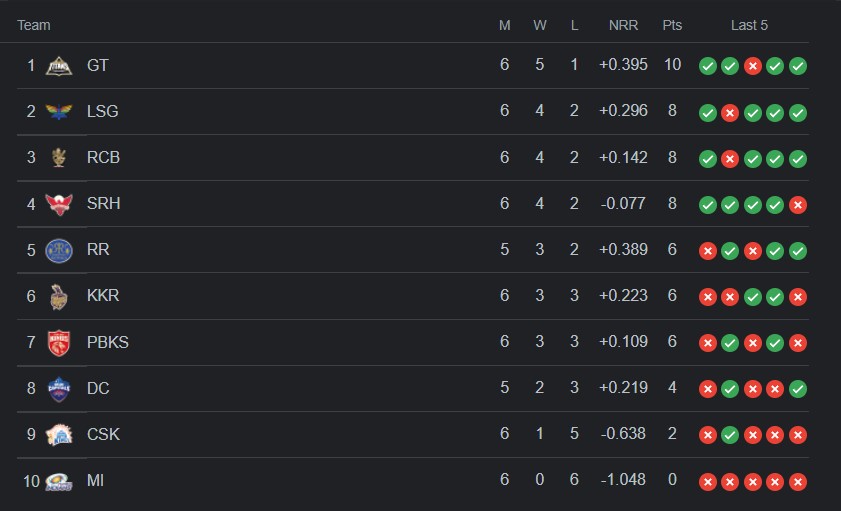Viewport: 841px width, 511px height.
Task: Open the Mumbai Indians logo
Action: pyautogui.click(x=59, y=481)
